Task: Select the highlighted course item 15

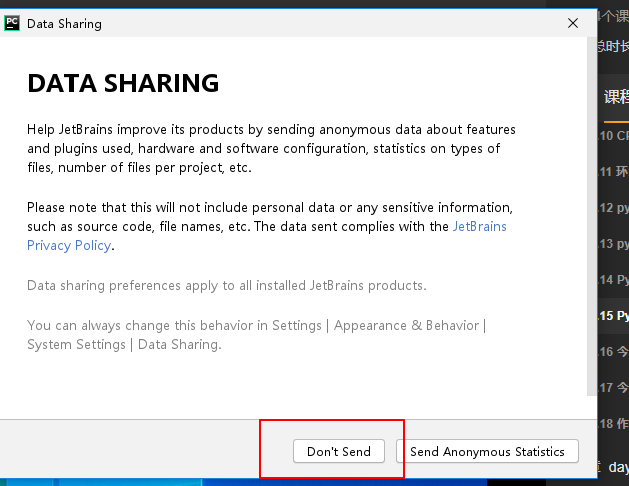Action: [x=614, y=315]
